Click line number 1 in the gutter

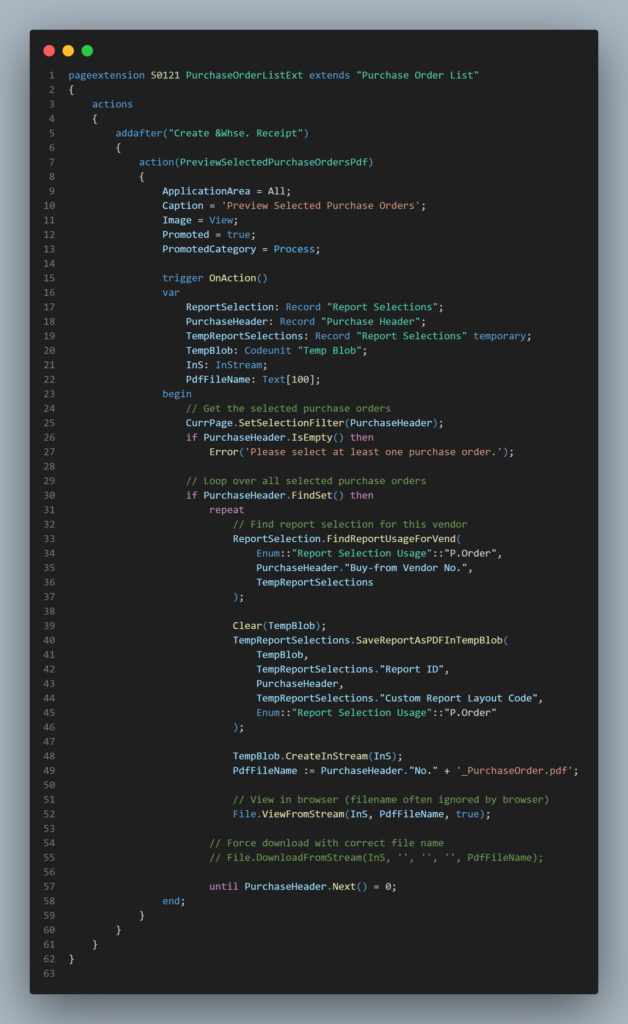click(x=51, y=75)
